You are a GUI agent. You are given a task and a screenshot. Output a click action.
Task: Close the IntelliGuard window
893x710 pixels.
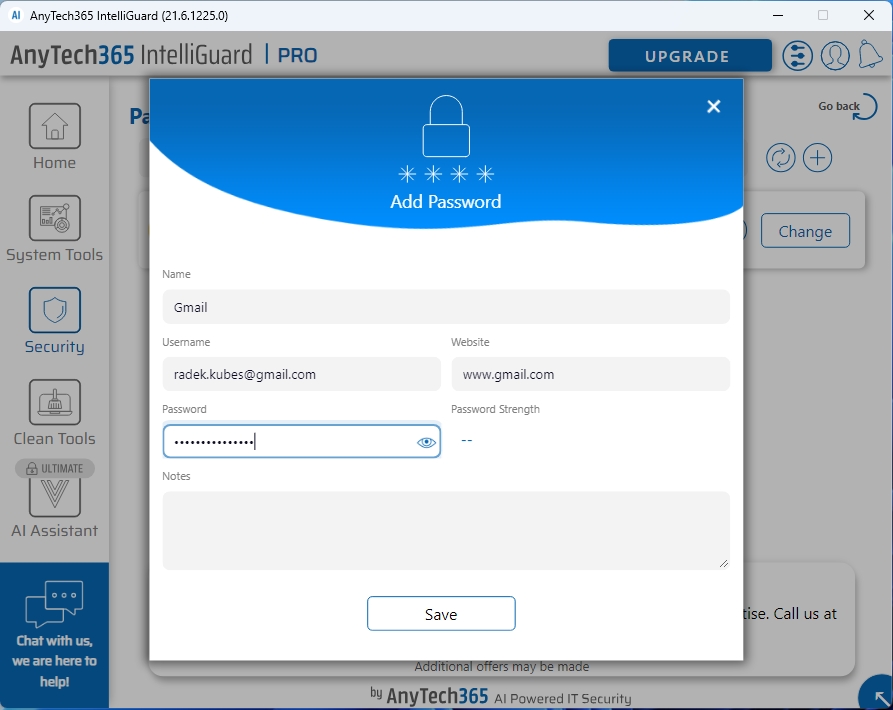[869, 15]
